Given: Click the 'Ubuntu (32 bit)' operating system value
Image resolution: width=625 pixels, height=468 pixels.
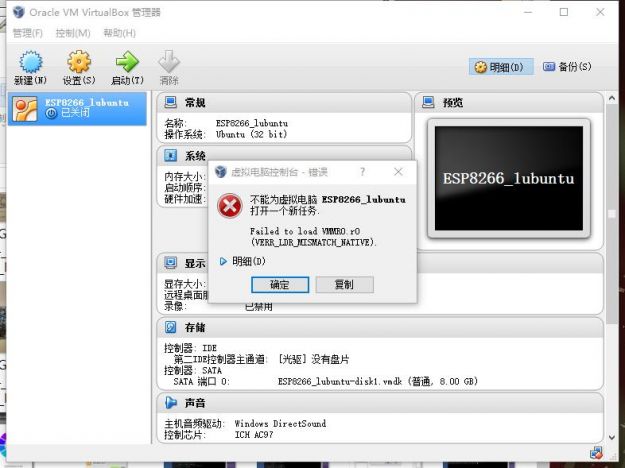Looking at the screenshot, I should (251, 134).
